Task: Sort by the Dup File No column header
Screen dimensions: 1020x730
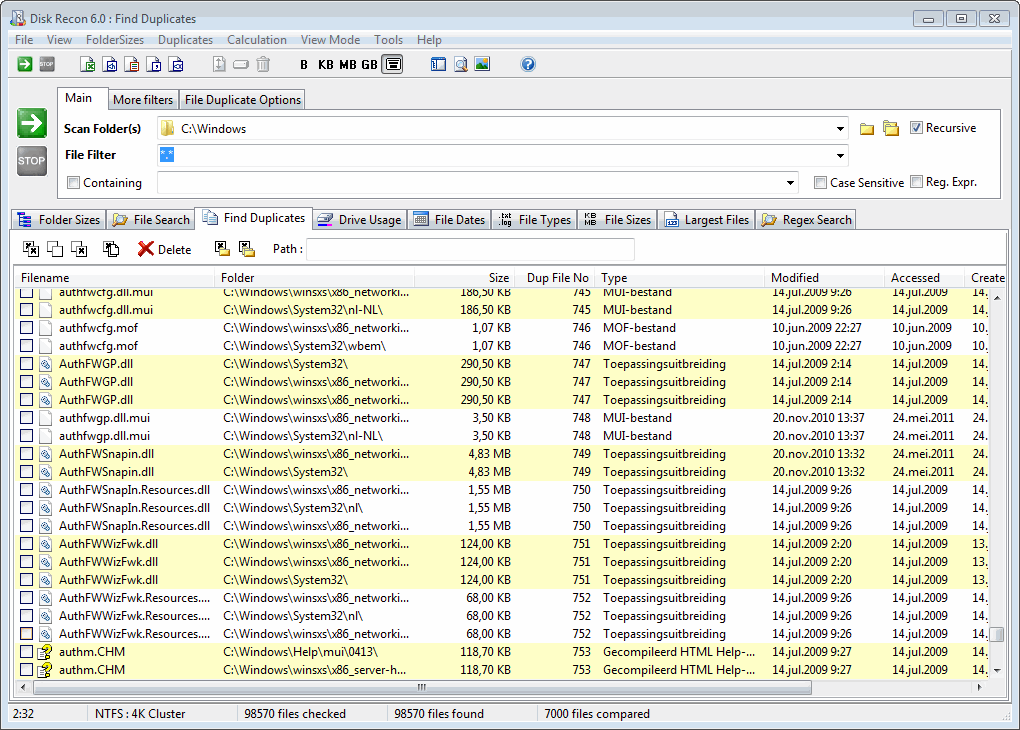Action: (555, 278)
